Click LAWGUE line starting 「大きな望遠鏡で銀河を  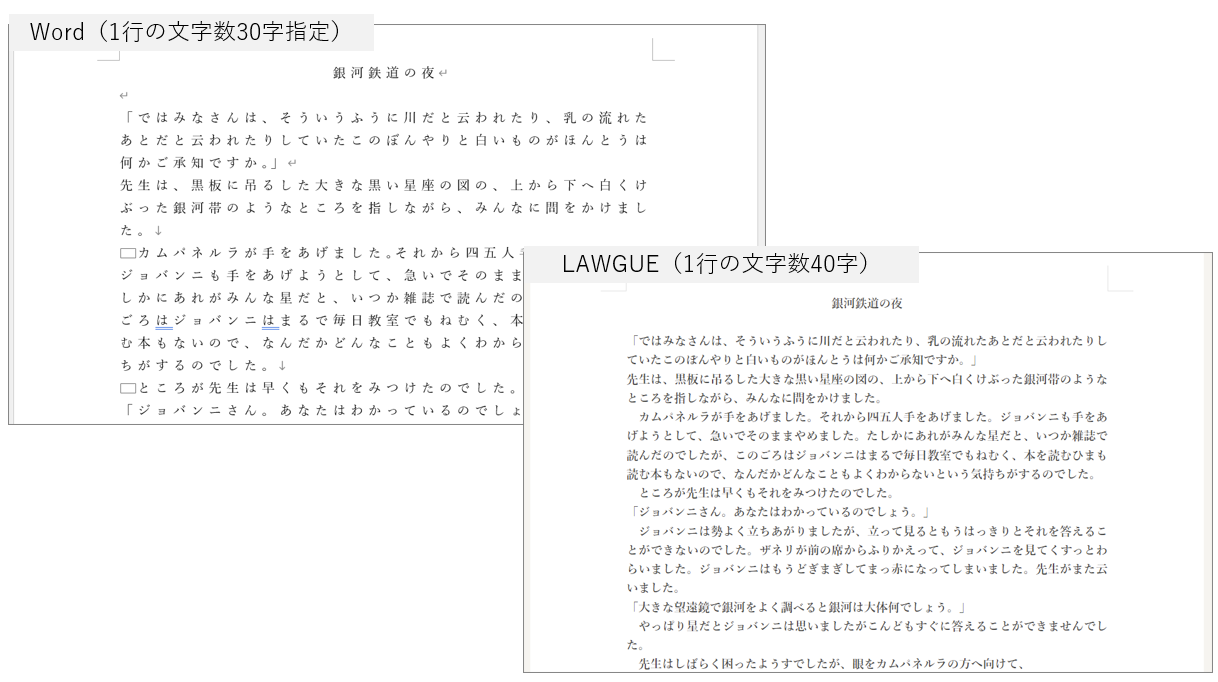point(797,607)
